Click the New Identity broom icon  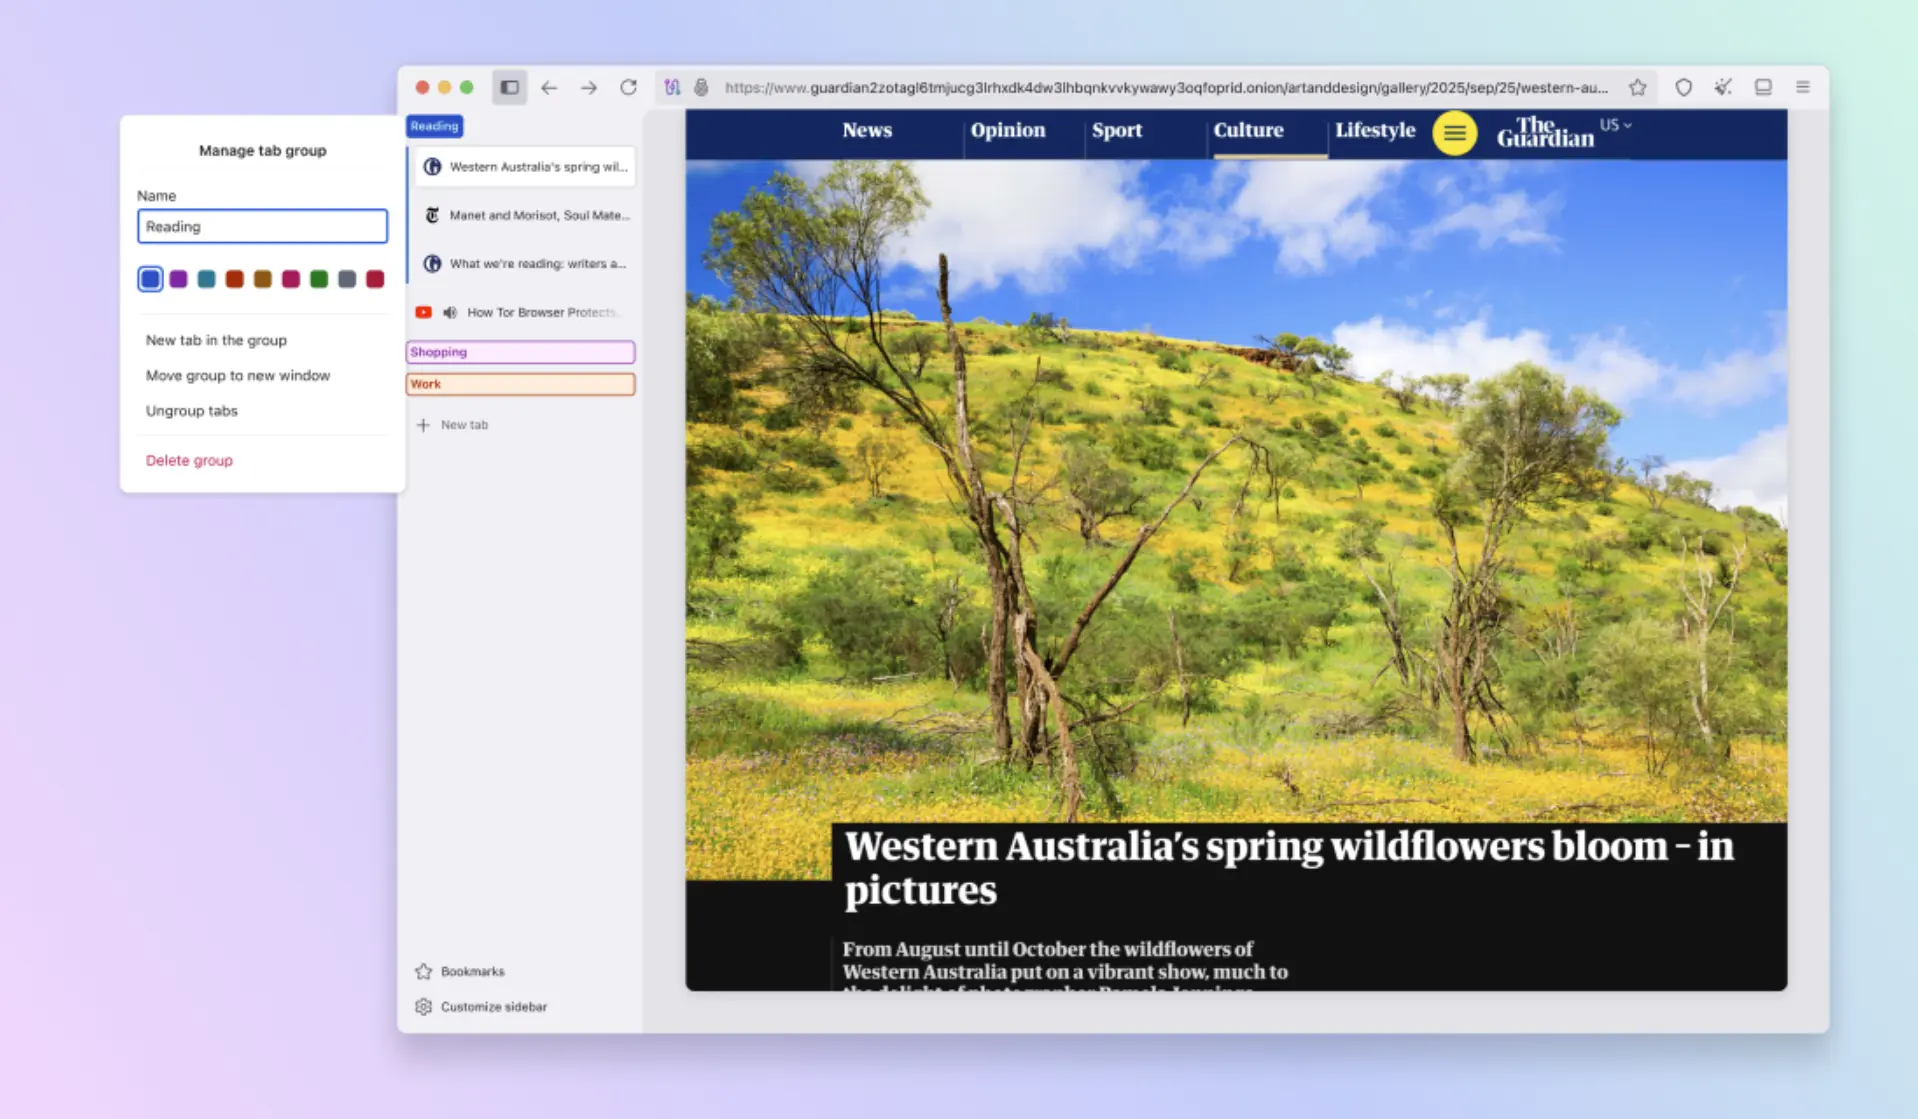pyautogui.click(x=1722, y=88)
